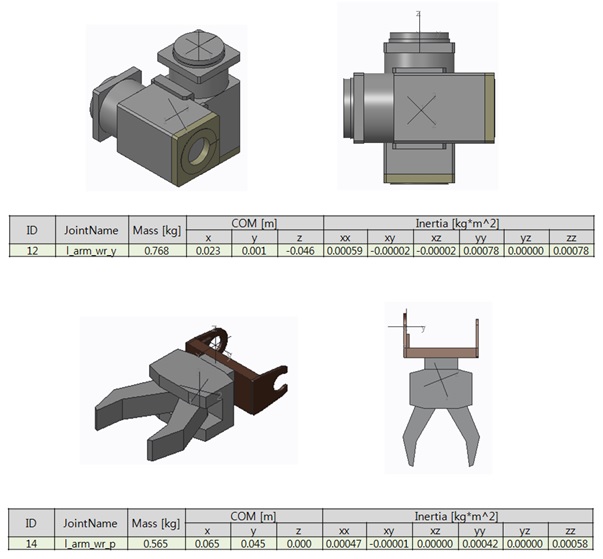Click ID header above row 14
The image size is (603, 559).
click(x=31, y=523)
